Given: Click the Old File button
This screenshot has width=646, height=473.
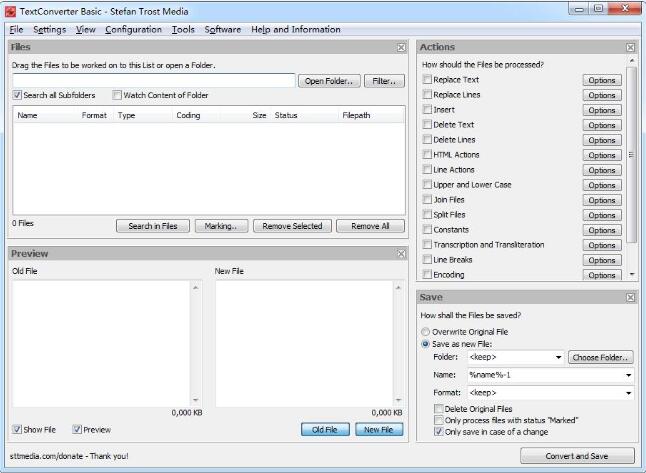Looking at the screenshot, I should [x=325, y=430].
